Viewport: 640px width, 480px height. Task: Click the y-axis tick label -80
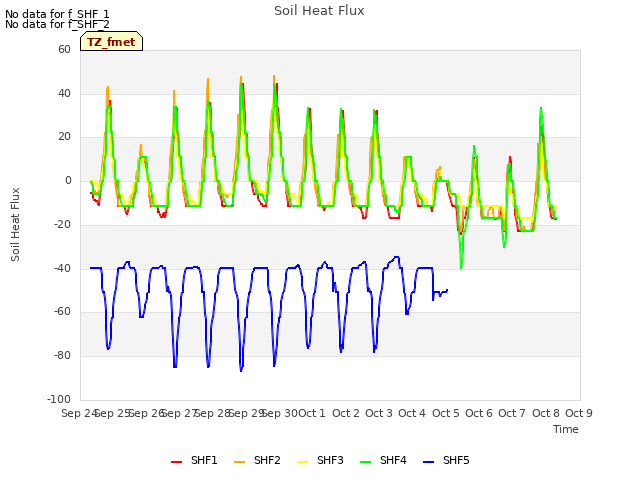(x=62, y=356)
